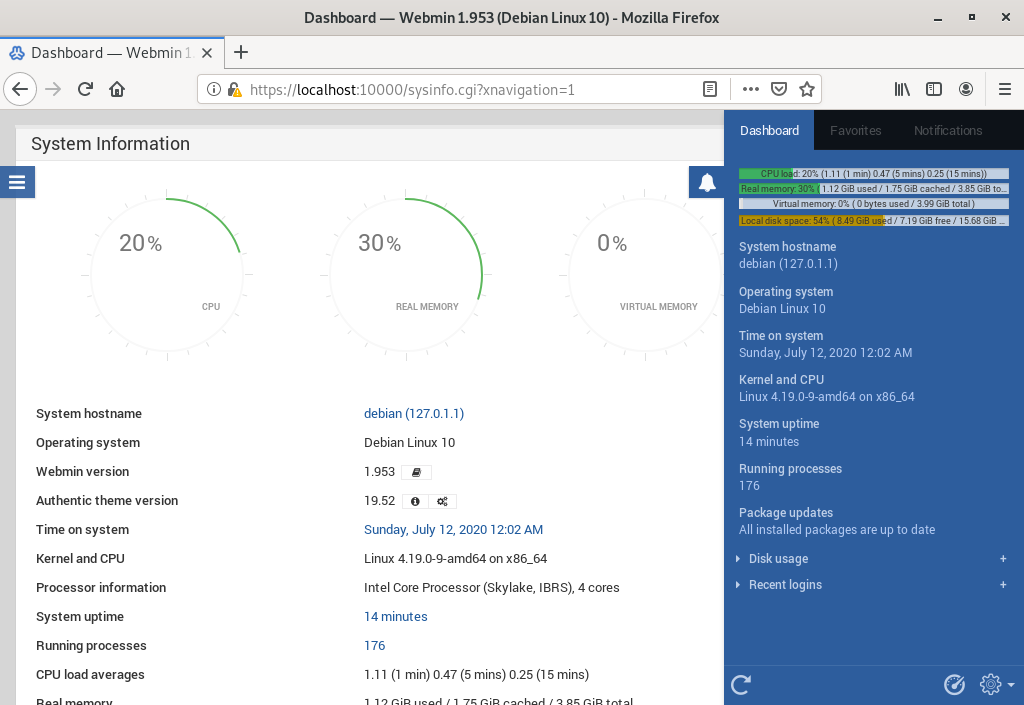Toggle Firefox reader view
This screenshot has height=705, width=1024.
coord(709,89)
